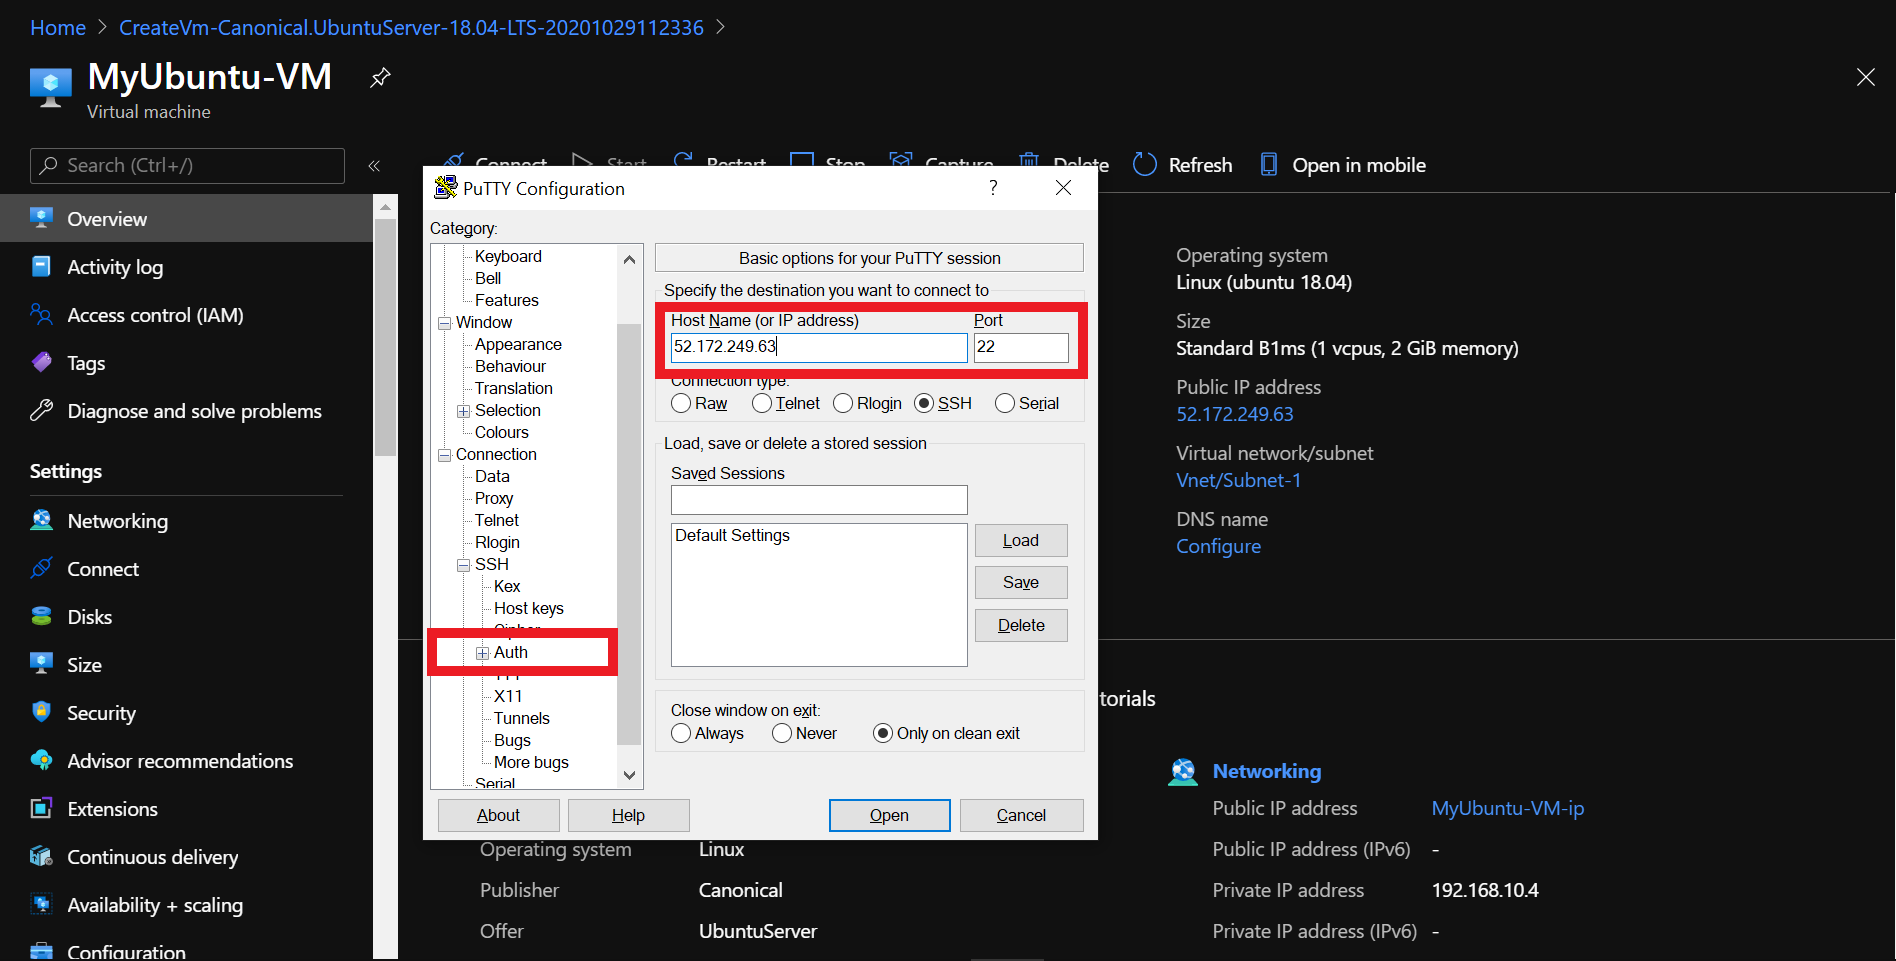Click the Networking settings icon in sidebar
This screenshot has width=1896, height=961.
click(x=41, y=520)
